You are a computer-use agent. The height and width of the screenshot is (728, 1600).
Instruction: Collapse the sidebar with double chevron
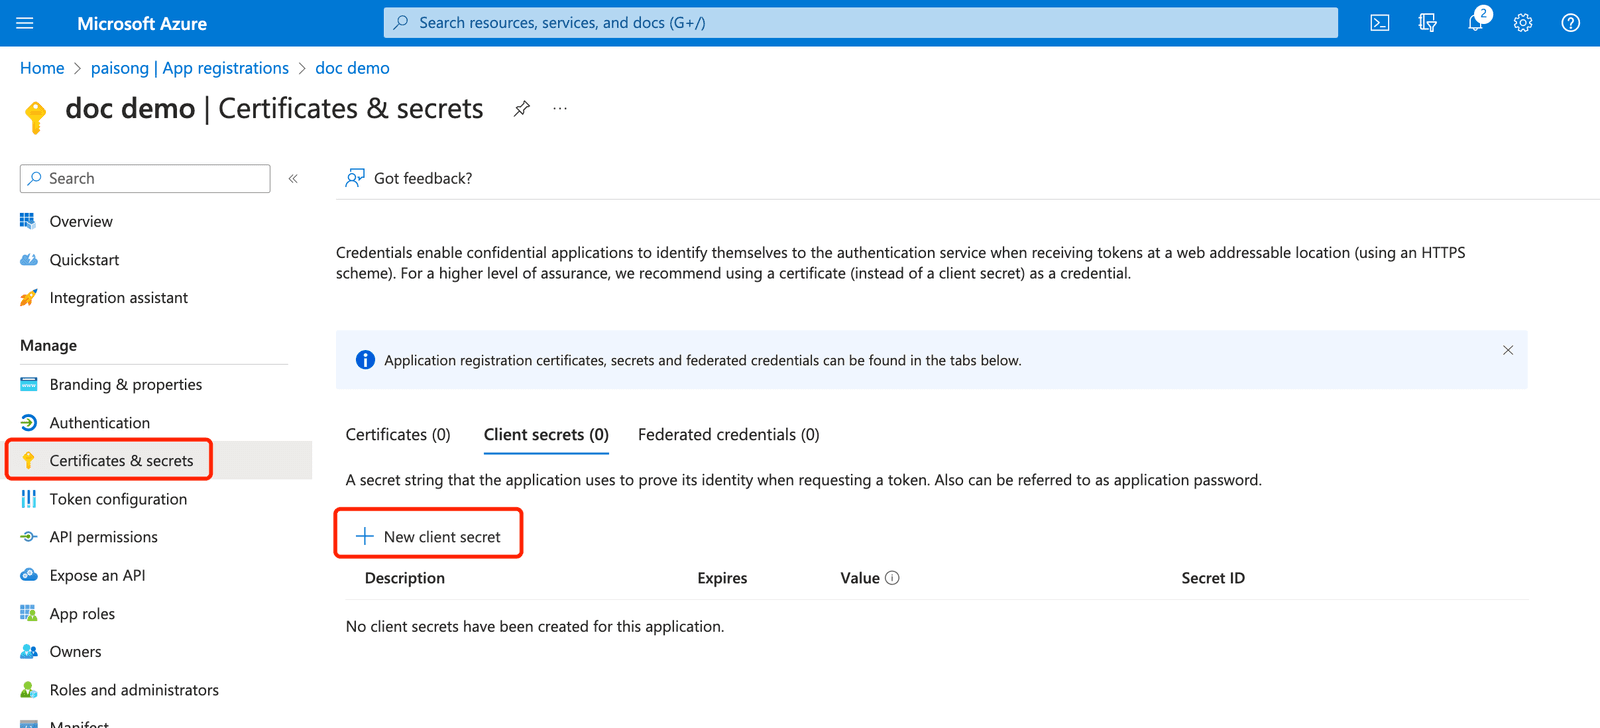[293, 179]
